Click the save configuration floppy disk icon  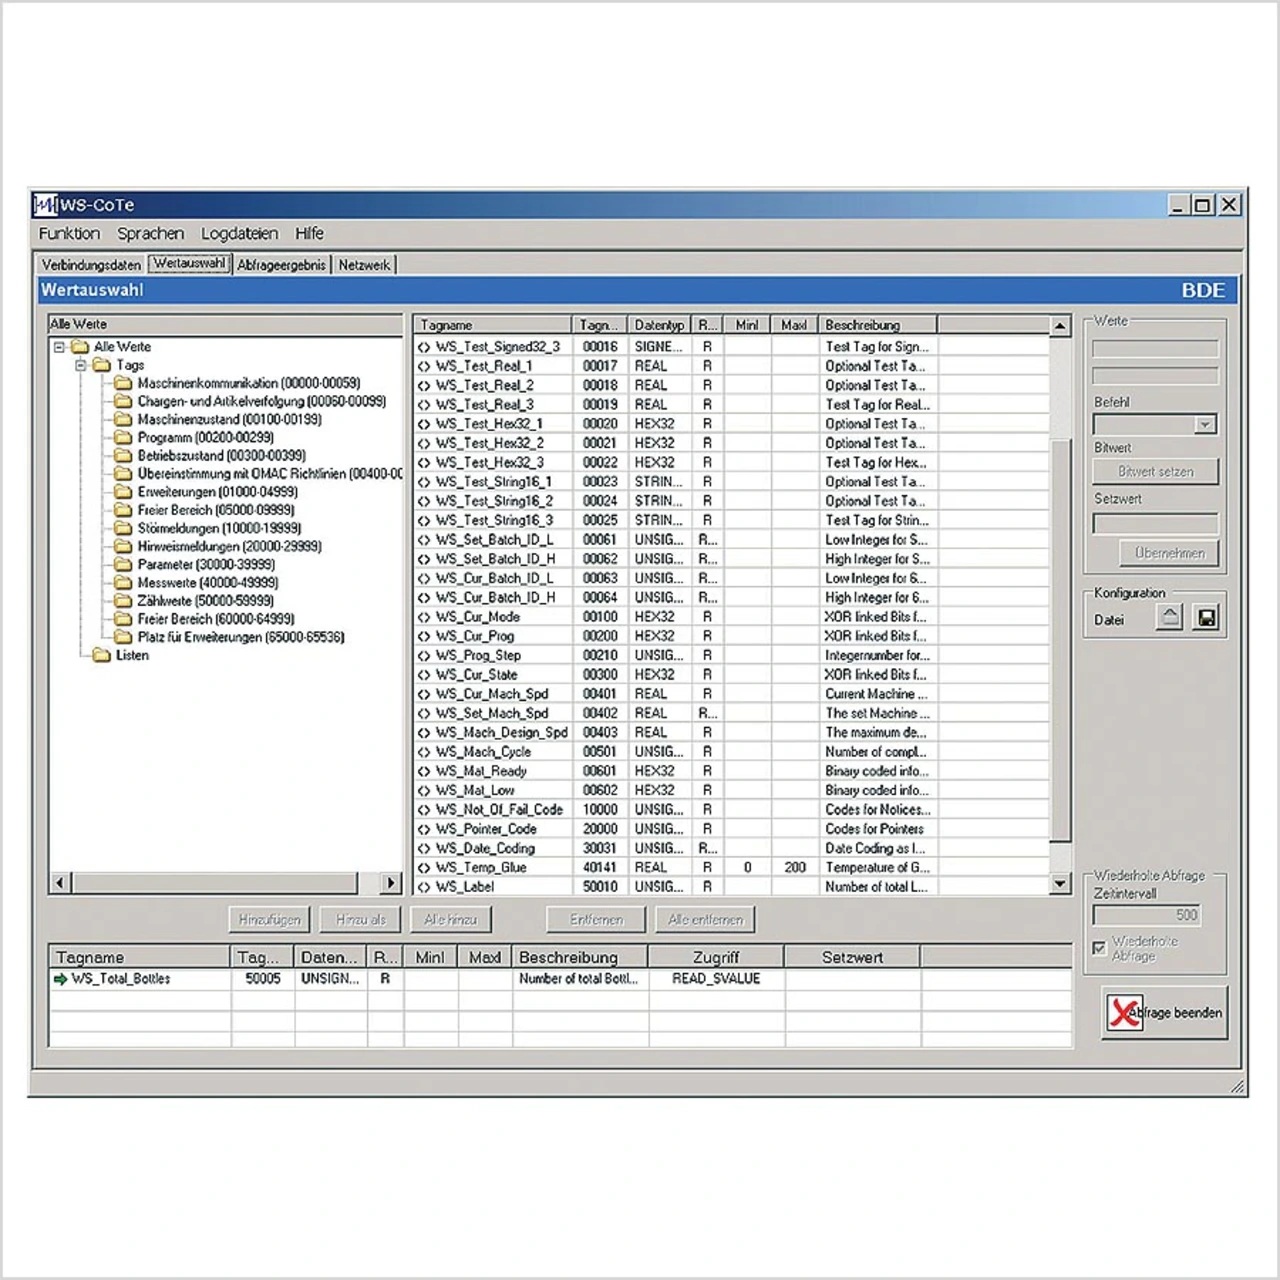click(1207, 618)
